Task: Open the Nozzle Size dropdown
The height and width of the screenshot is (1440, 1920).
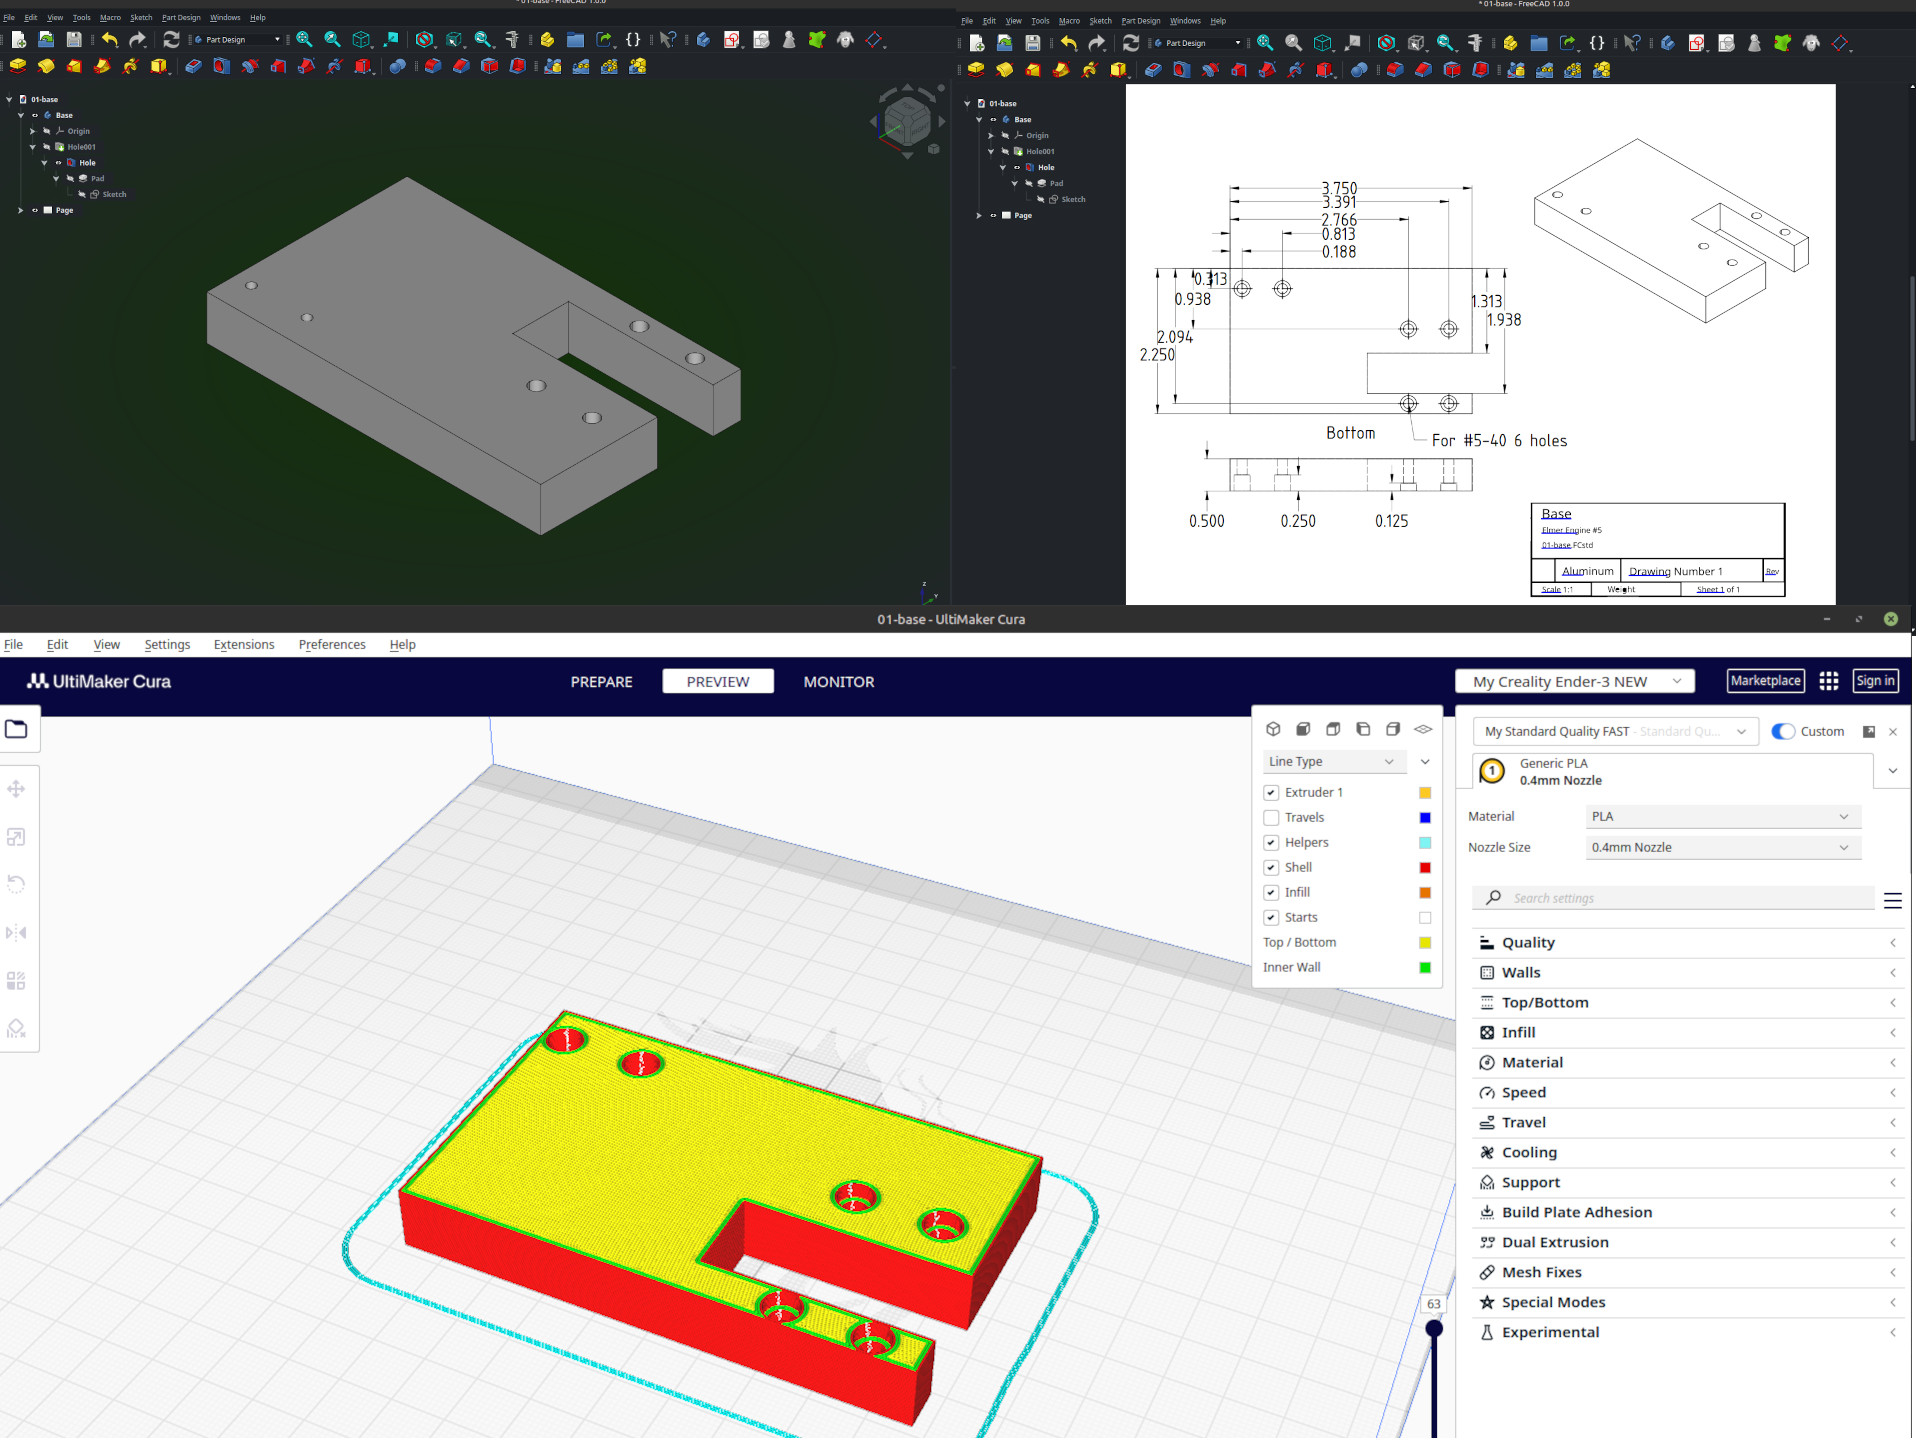Action: tap(1722, 848)
